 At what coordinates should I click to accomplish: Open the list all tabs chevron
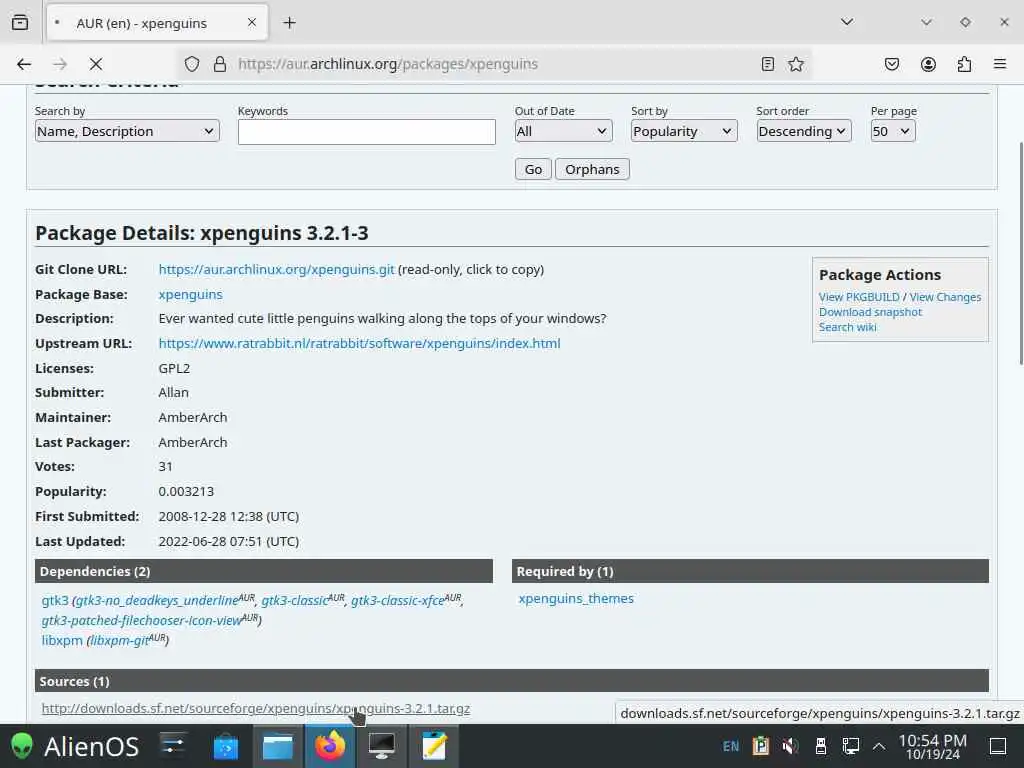point(847,22)
